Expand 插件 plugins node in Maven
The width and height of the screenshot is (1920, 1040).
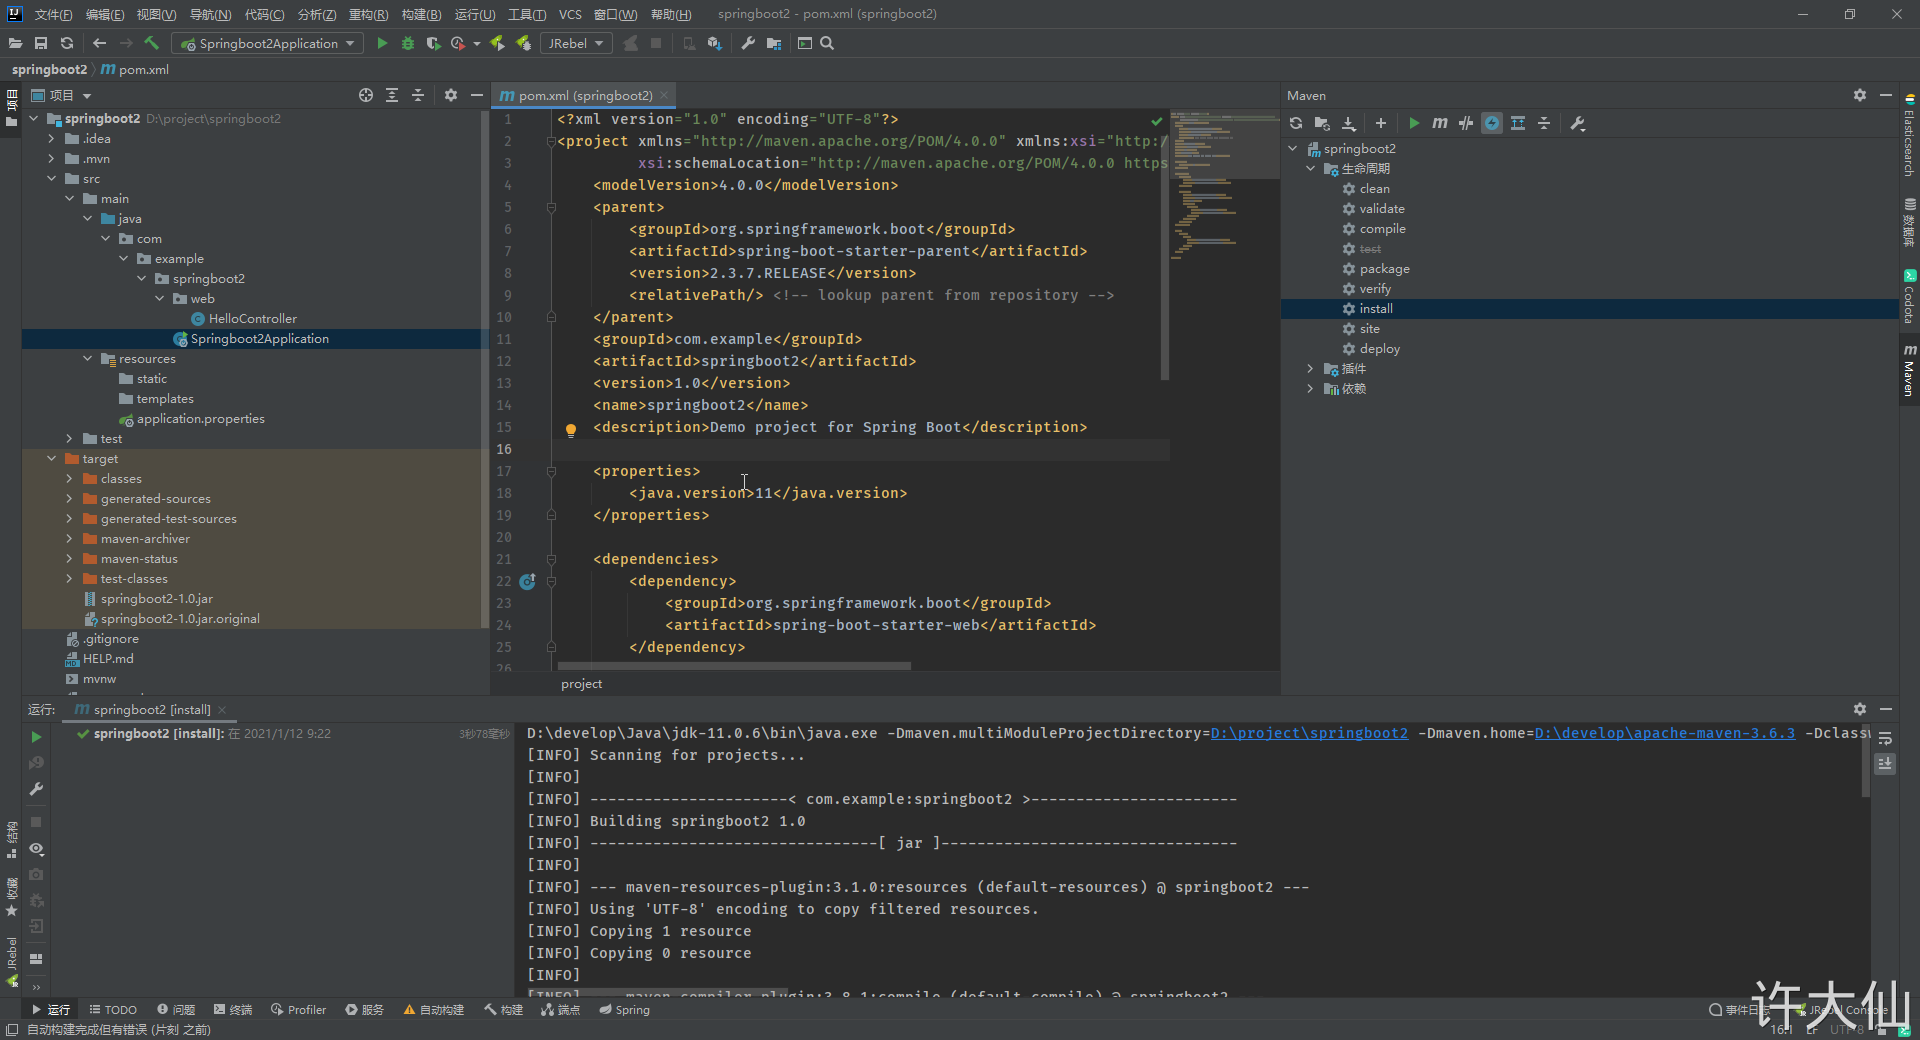[x=1310, y=369]
